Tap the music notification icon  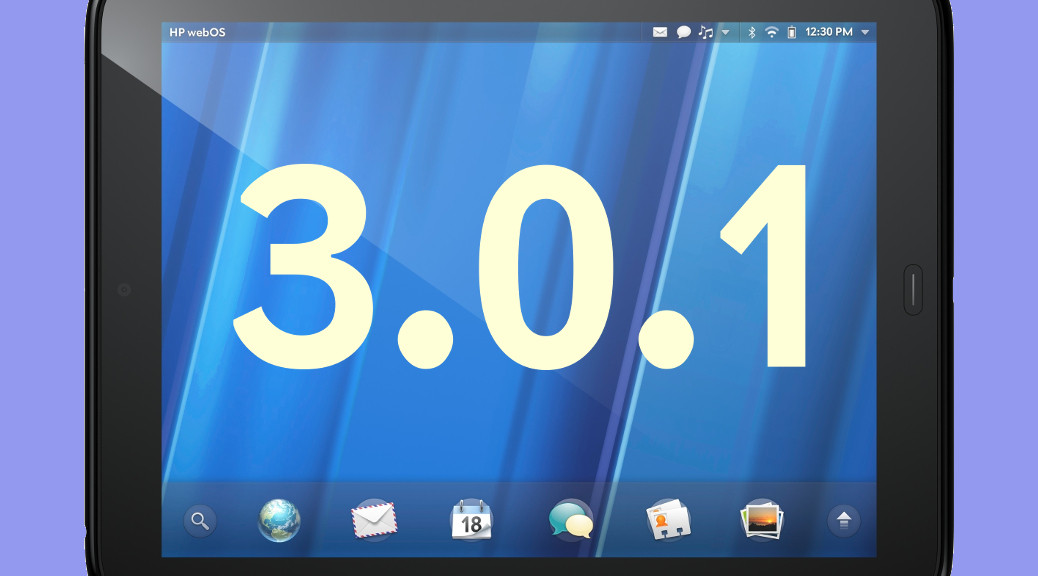coord(706,32)
